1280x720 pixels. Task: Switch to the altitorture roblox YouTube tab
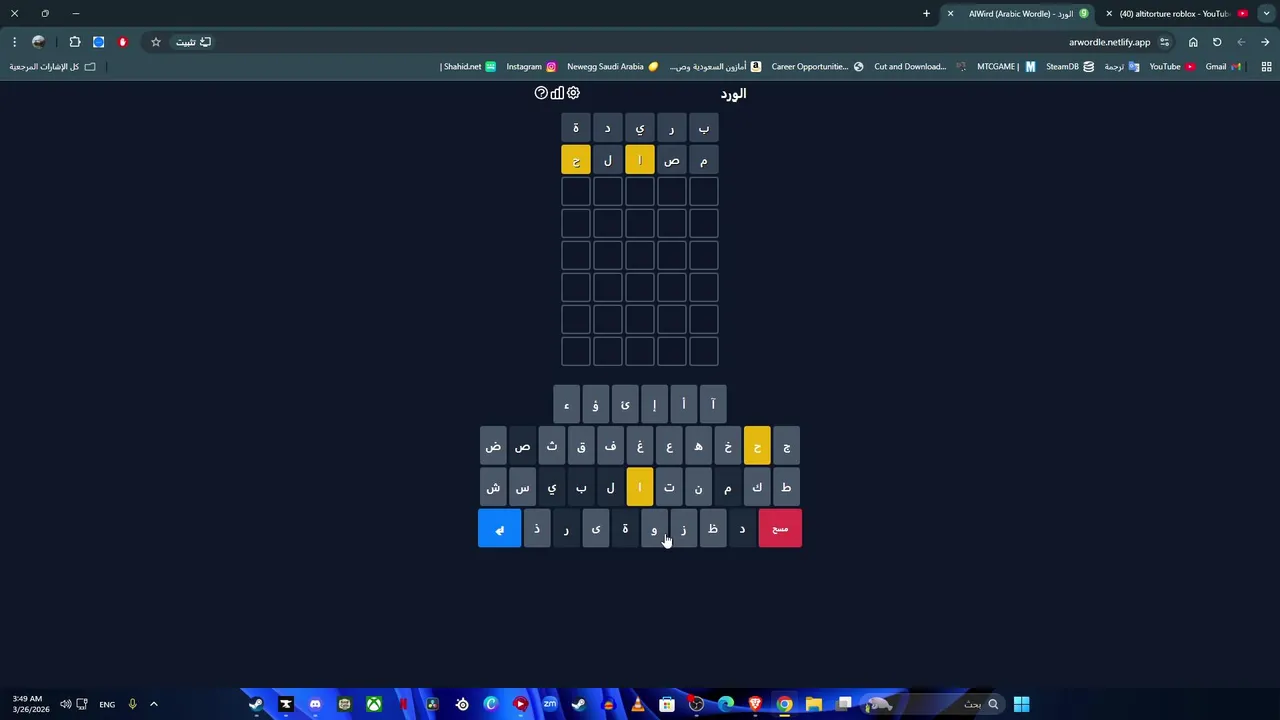[1178, 14]
